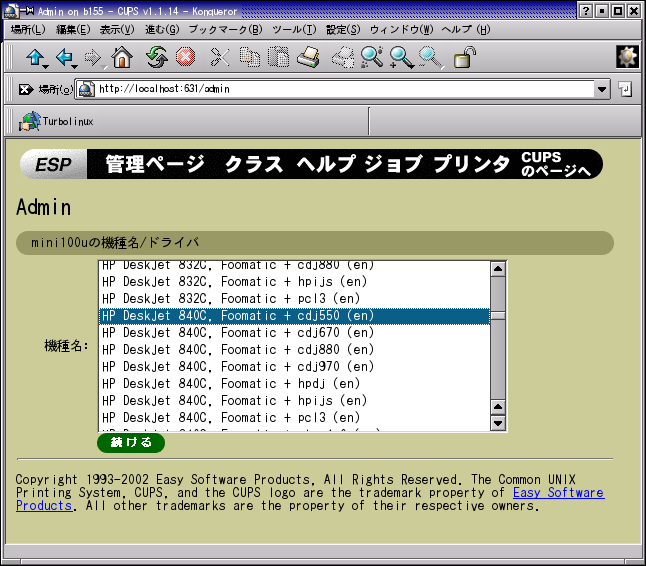
Task: Select HP DeskJet 840C Foomatic + cdj970
Action: tap(294, 367)
